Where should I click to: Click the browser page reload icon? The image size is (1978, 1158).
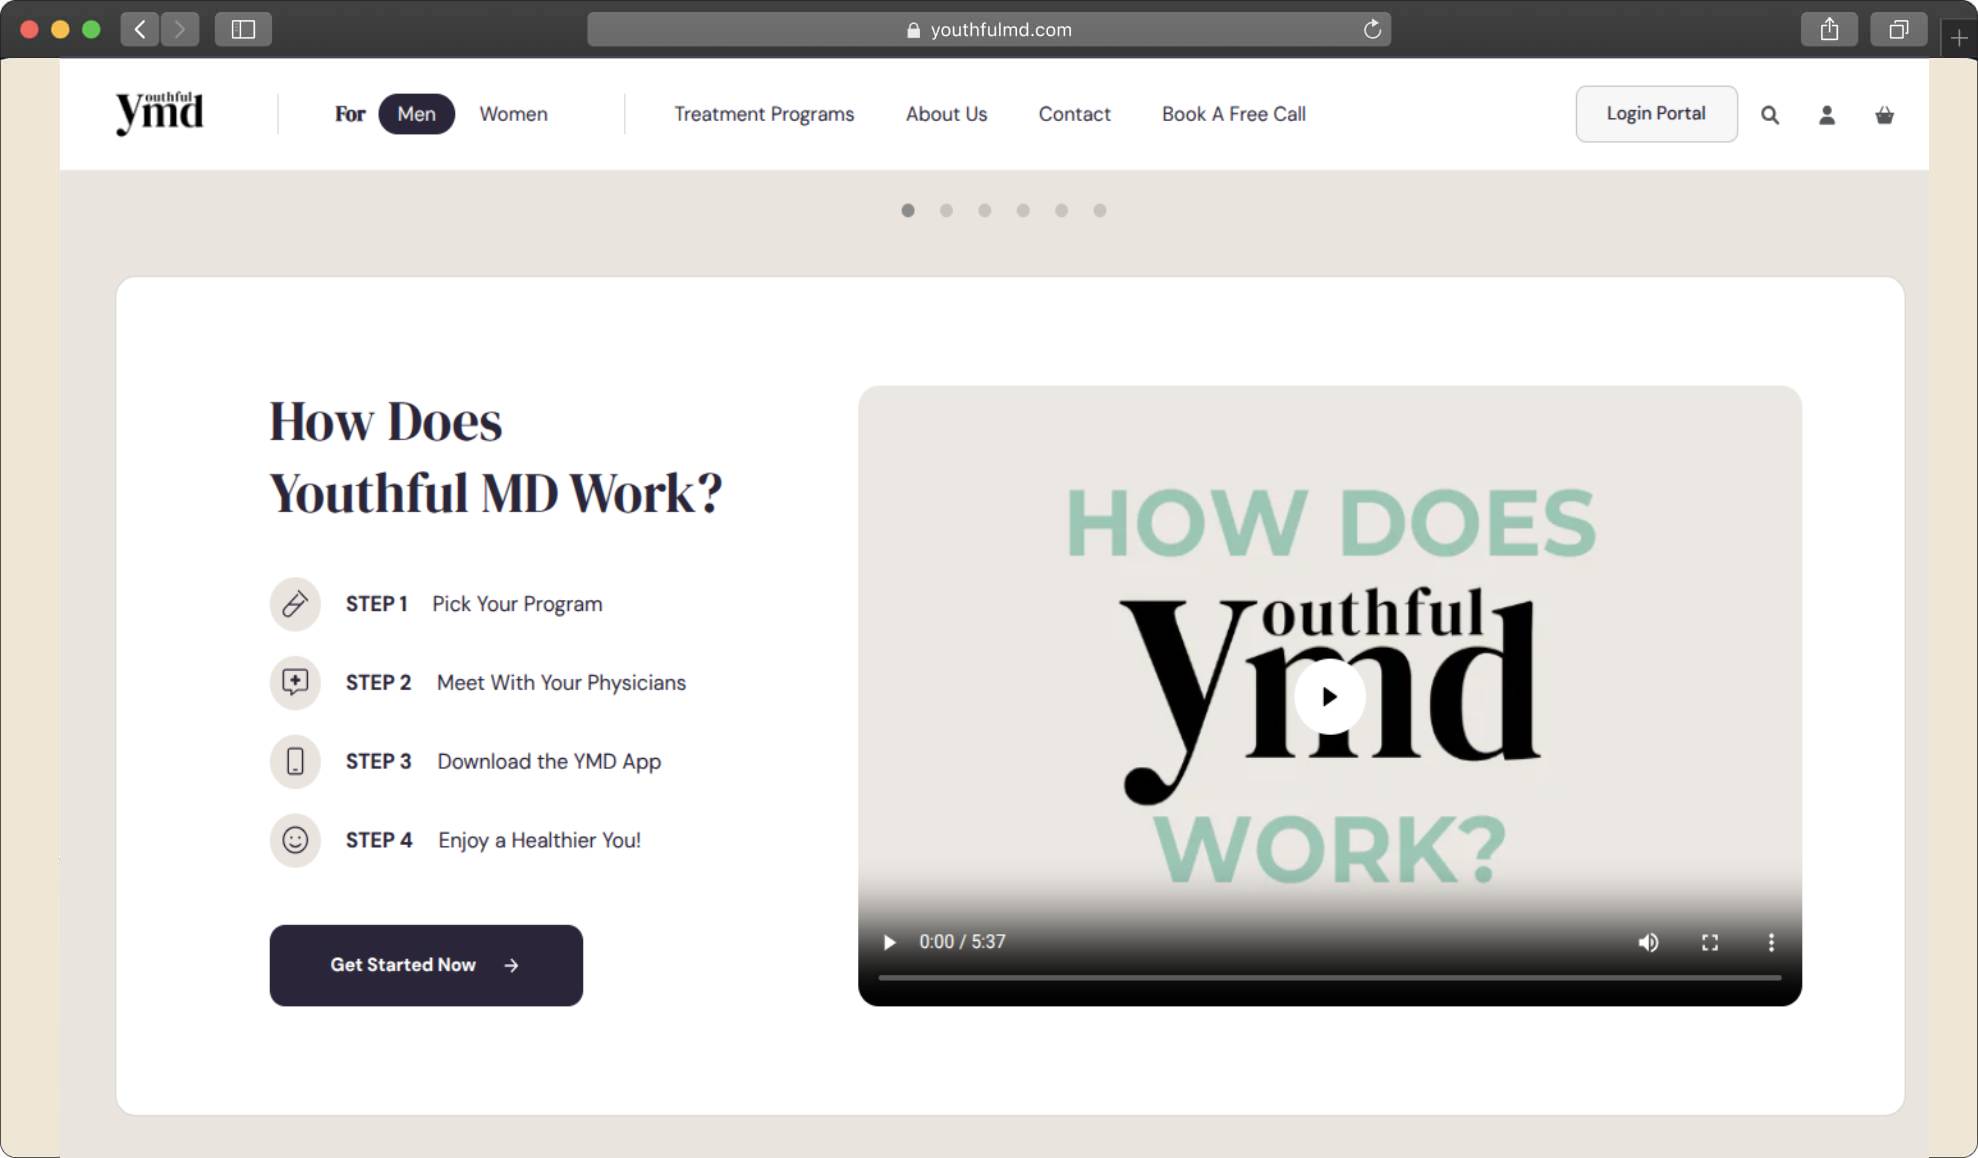click(x=1372, y=29)
